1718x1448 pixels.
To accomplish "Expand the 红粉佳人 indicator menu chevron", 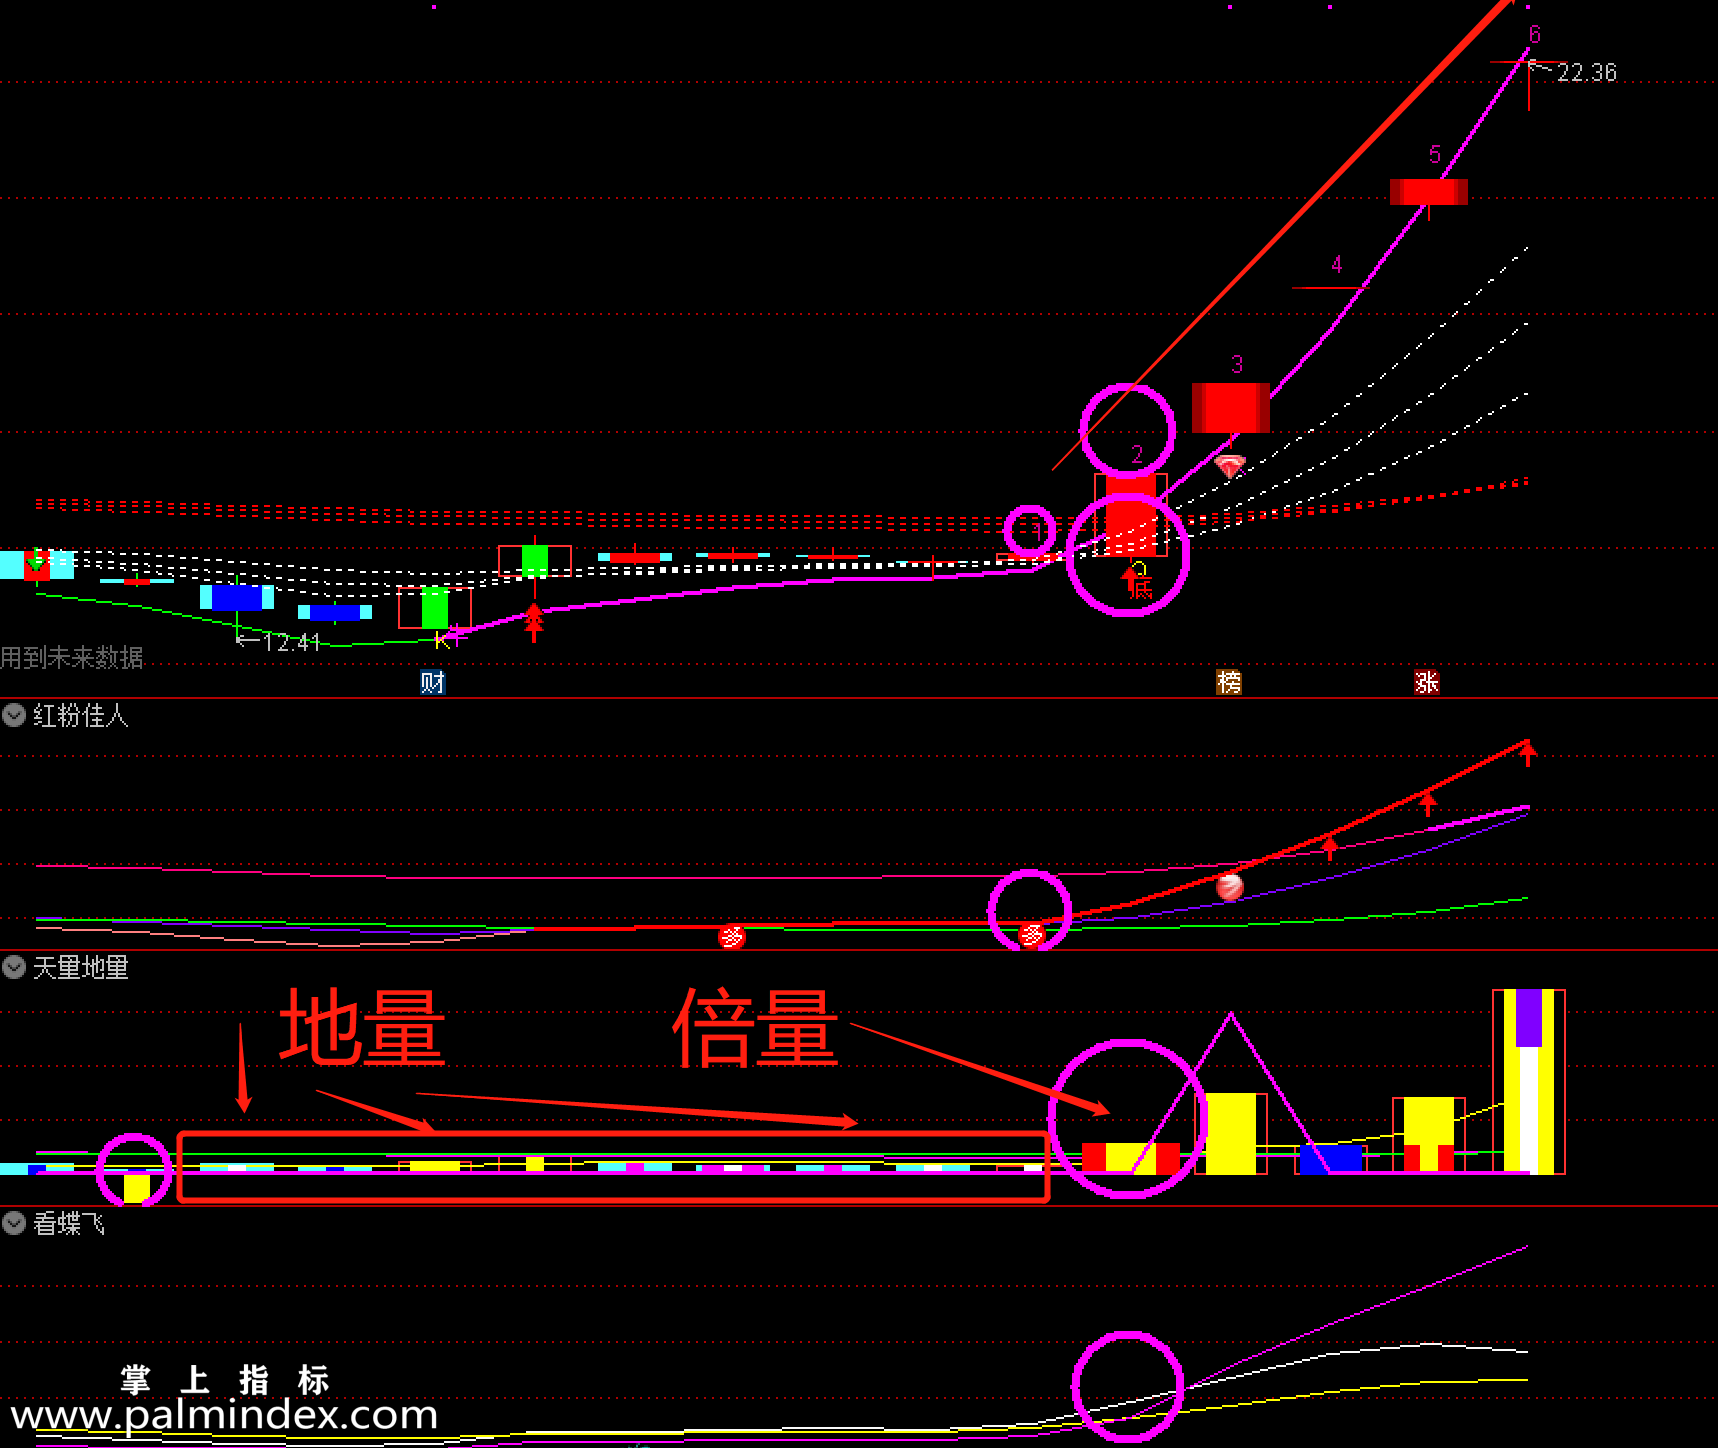I will [14, 715].
